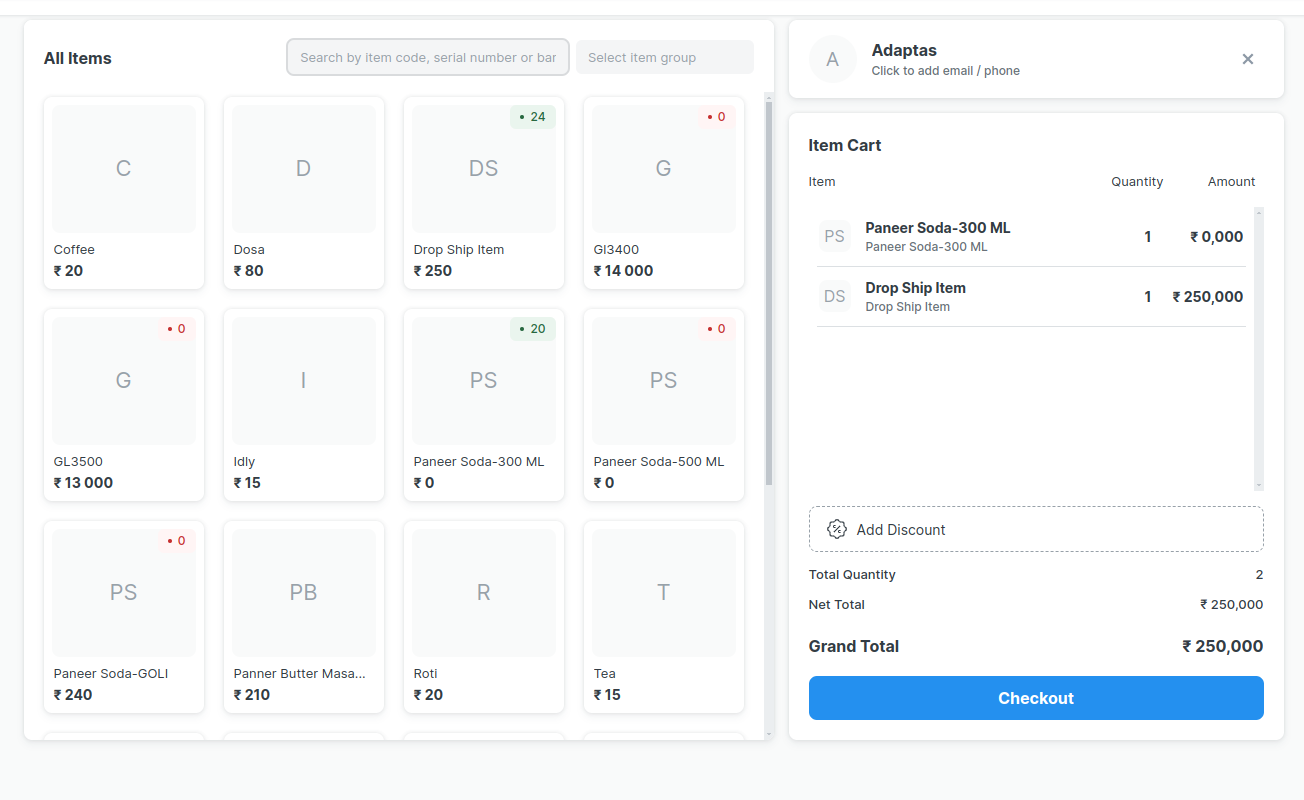Click to add email / phone for Adaptas

click(945, 71)
